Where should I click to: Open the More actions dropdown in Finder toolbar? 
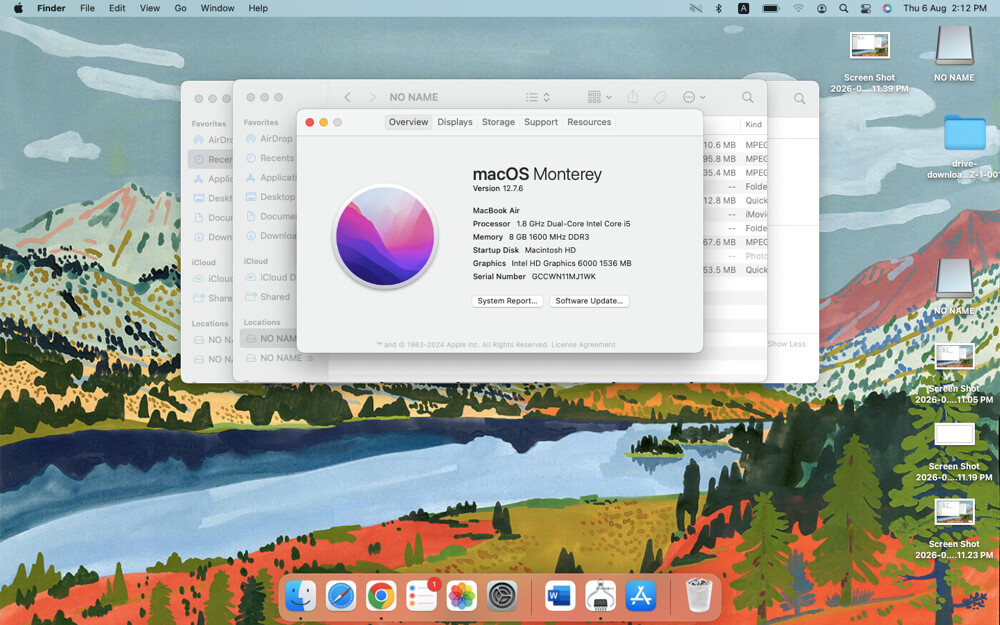pos(694,97)
